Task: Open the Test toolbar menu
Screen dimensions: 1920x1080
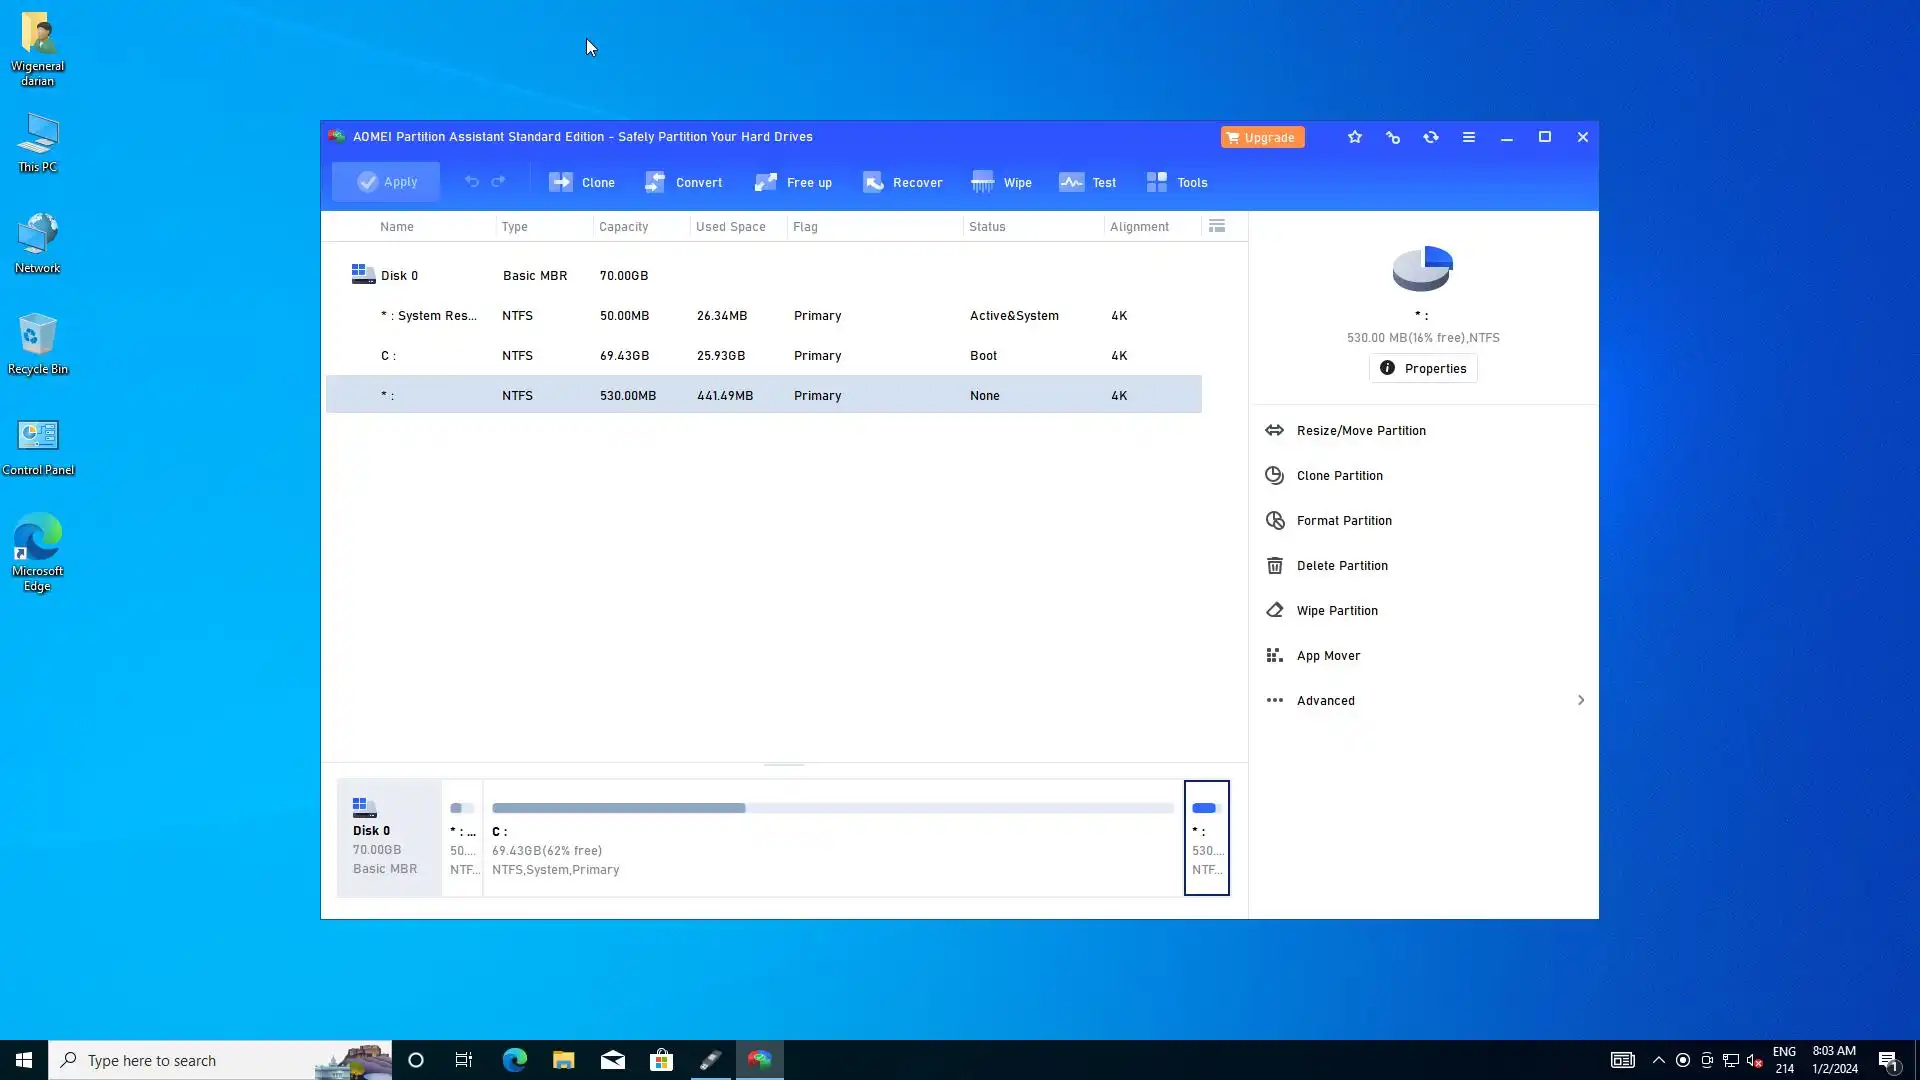Action: [x=1088, y=182]
